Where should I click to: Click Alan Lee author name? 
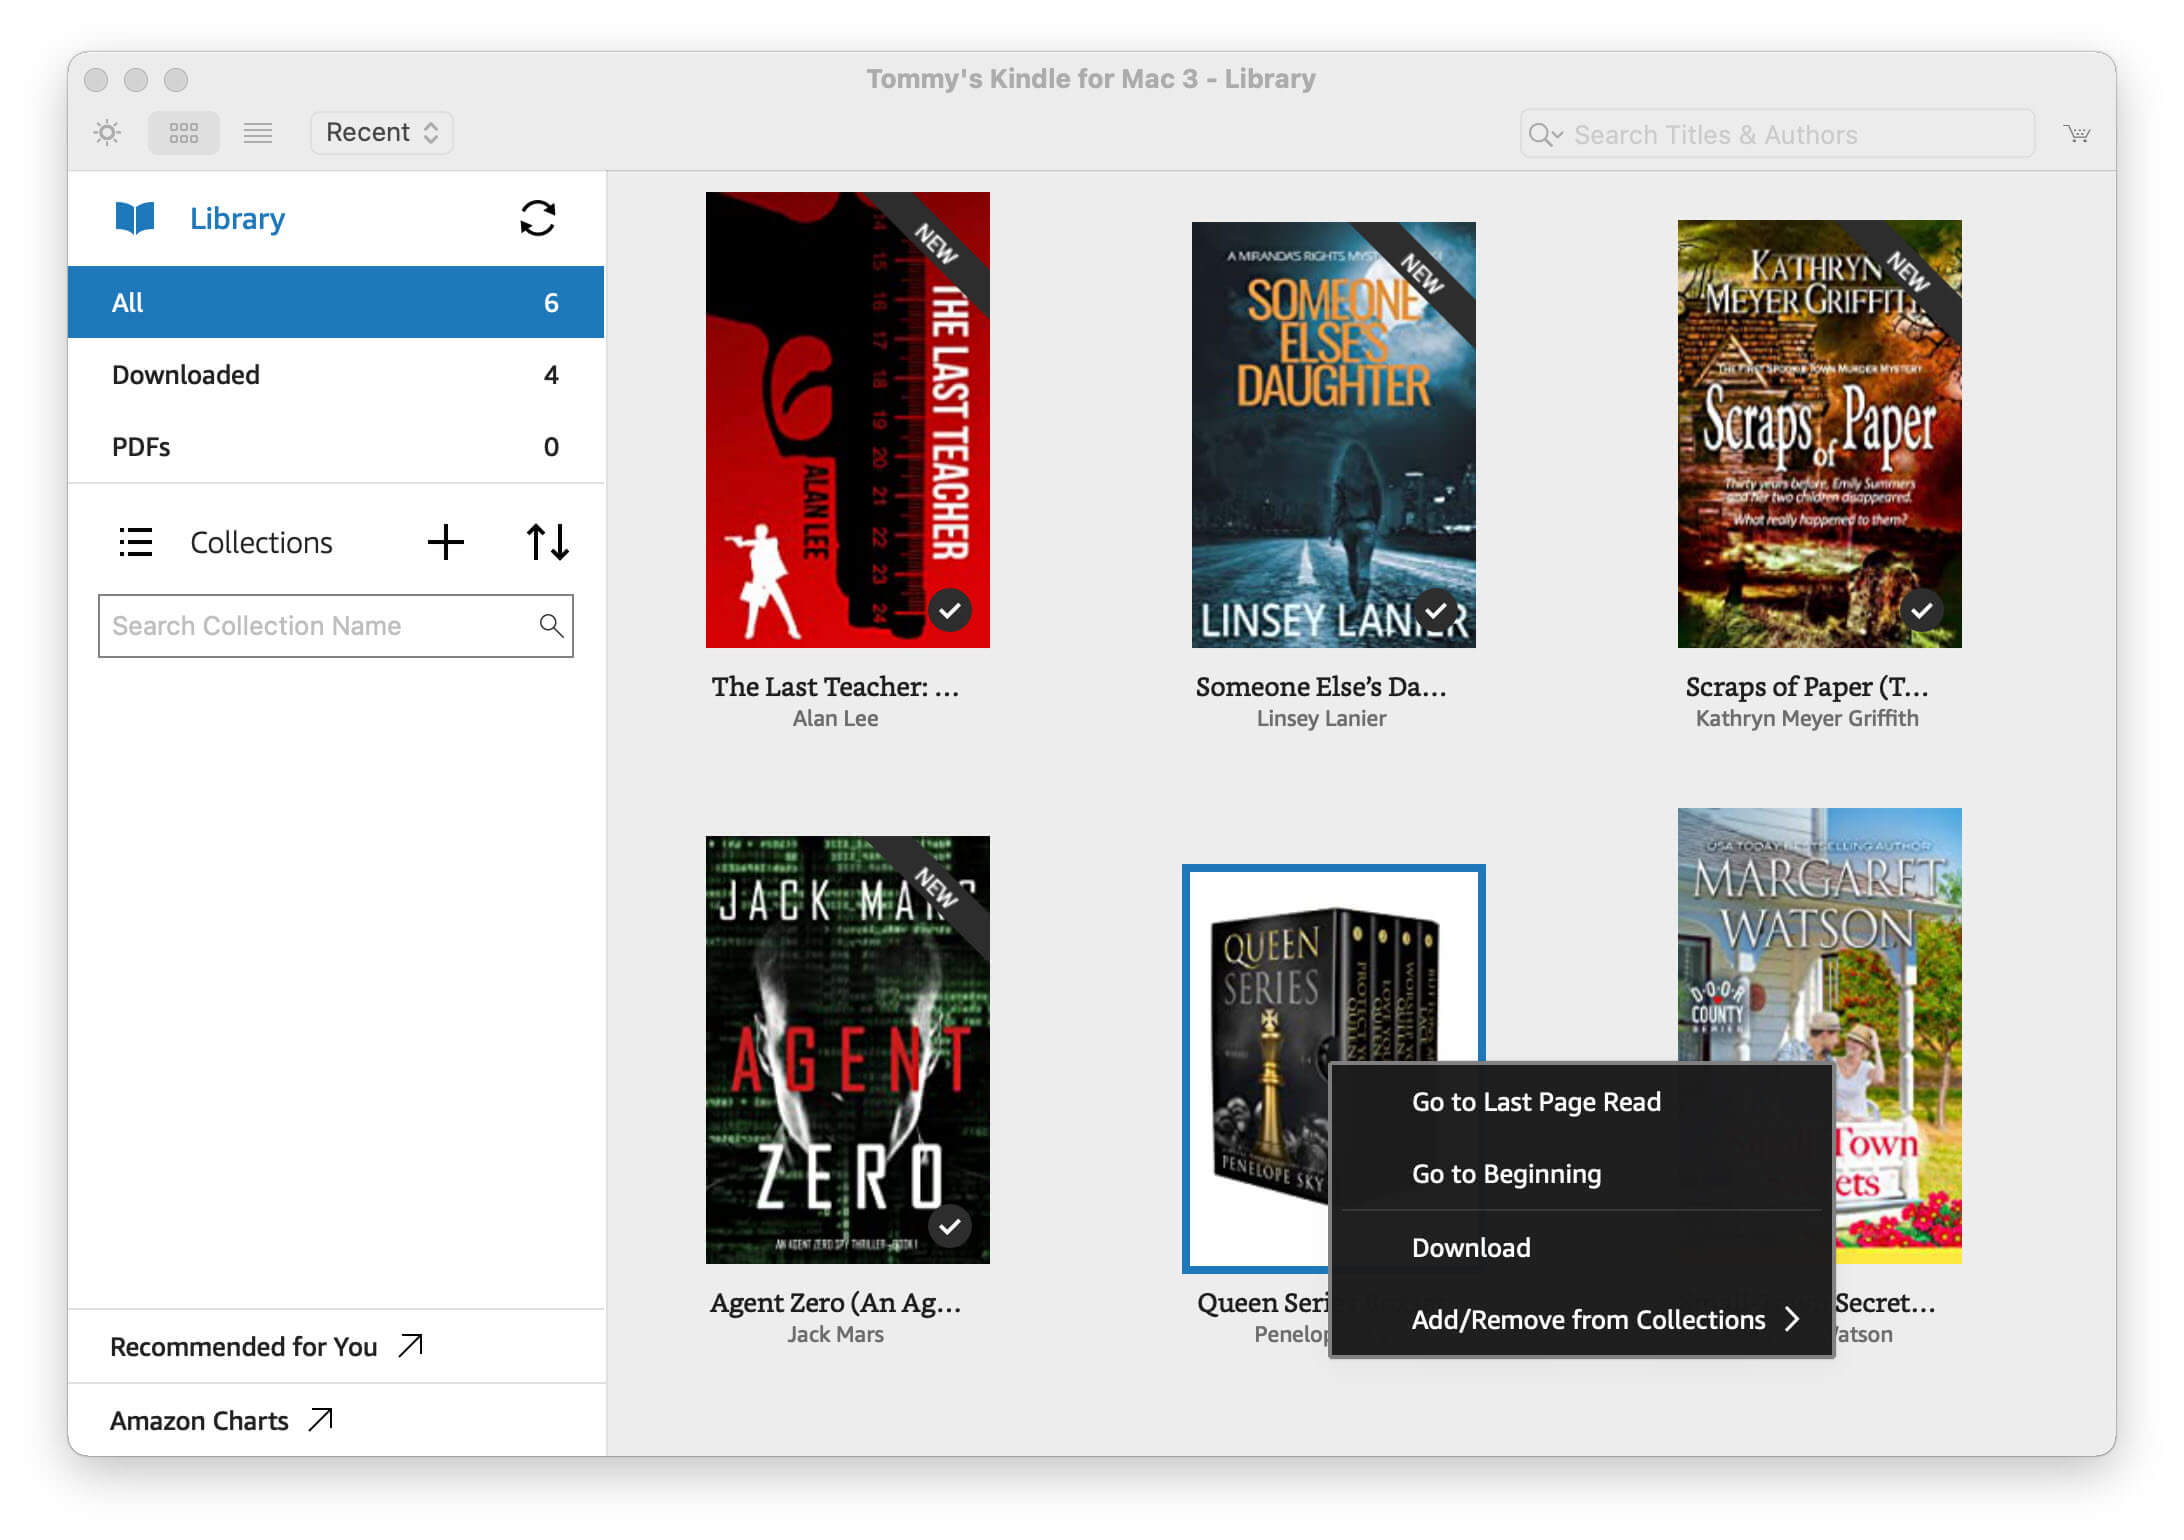pos(835,719)
